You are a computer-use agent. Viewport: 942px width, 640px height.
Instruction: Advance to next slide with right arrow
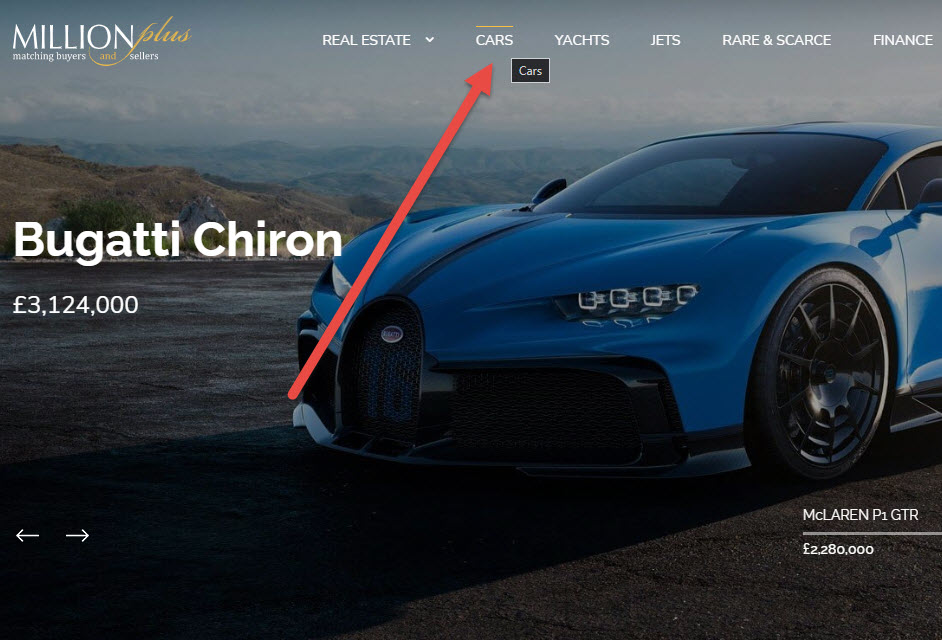click(77, 535)
